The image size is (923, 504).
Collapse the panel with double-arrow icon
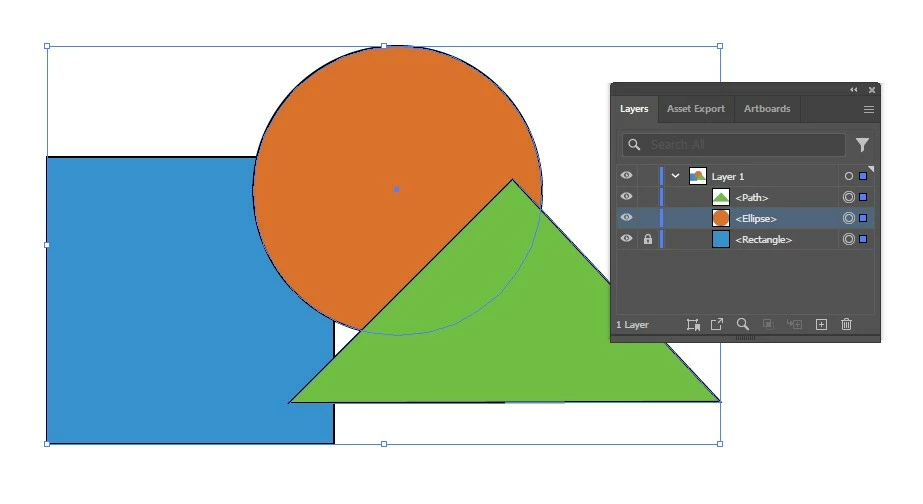854,90
